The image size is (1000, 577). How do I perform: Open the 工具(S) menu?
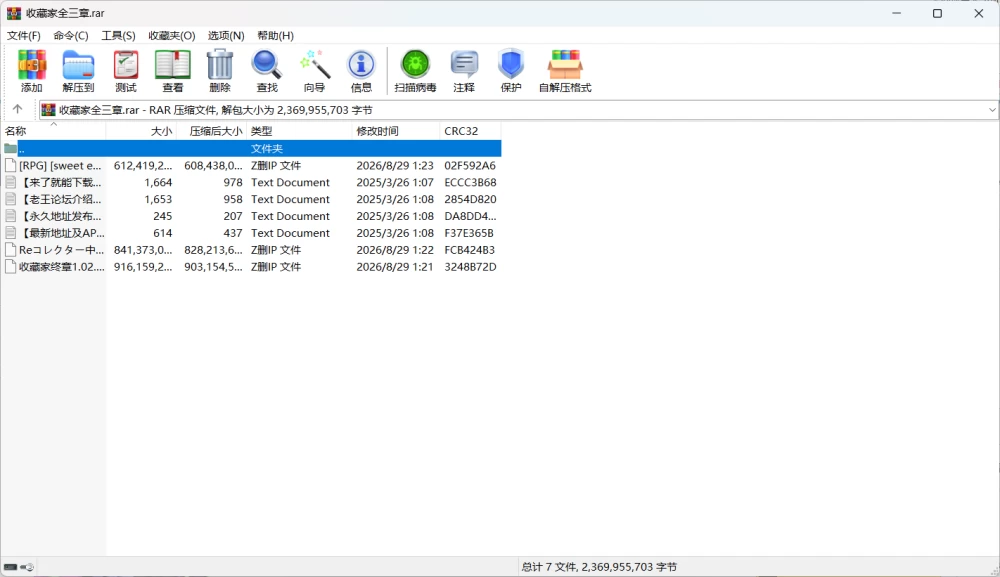(x=119, y=36)
